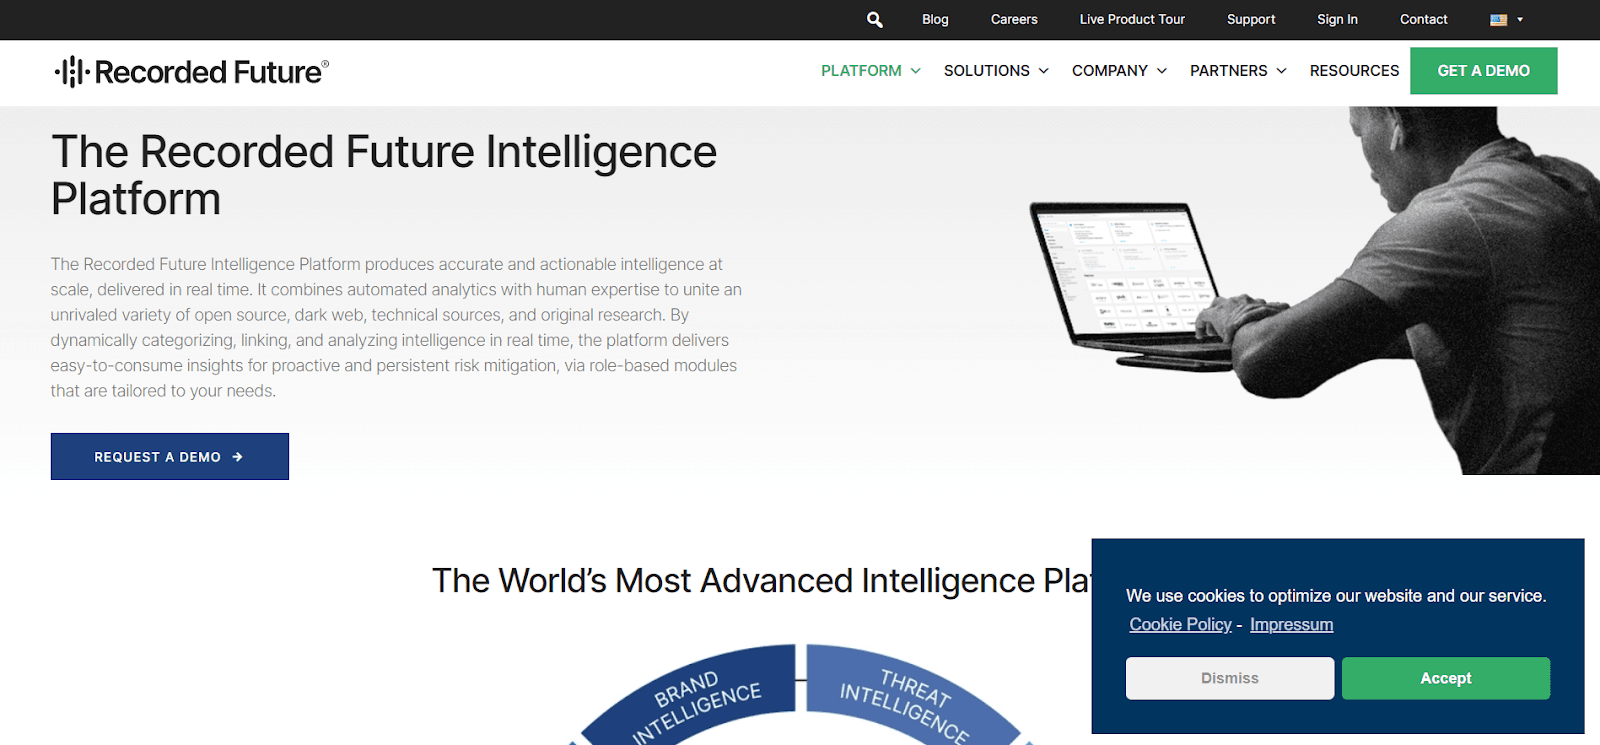The image size is (1600, 745).
Task: Open the Cookie Policy link
Action: (1180, 624)
